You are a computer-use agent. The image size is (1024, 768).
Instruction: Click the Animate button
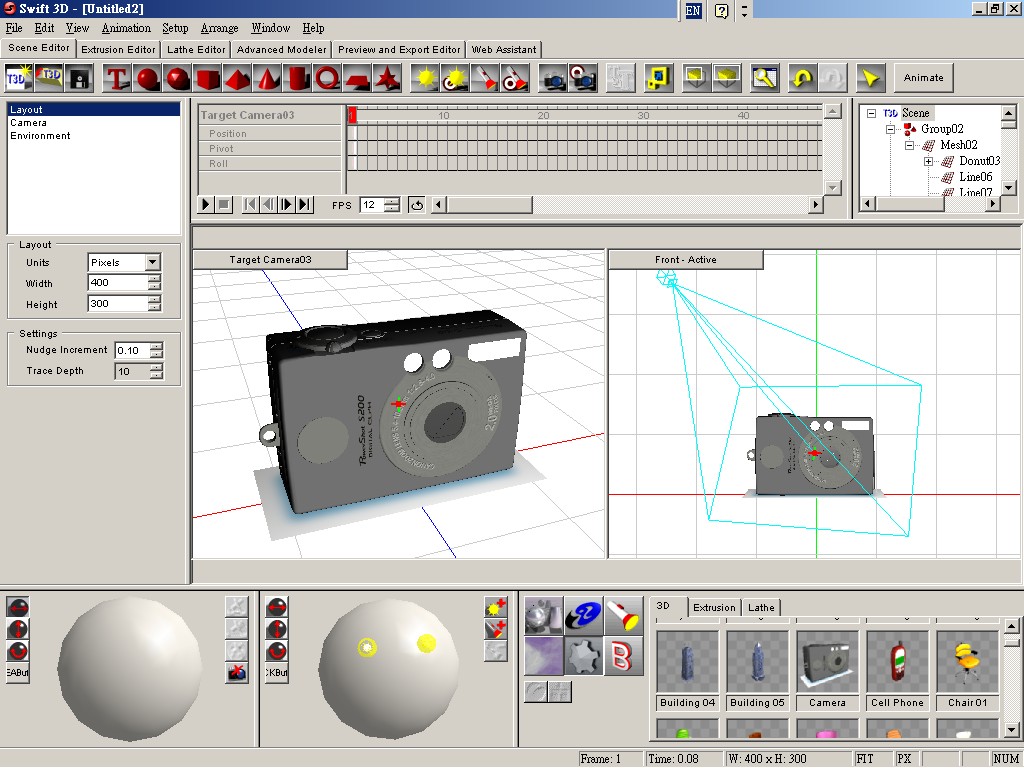pos(923,78)
